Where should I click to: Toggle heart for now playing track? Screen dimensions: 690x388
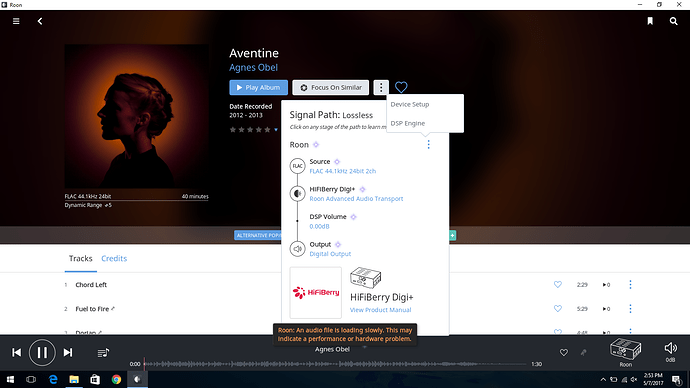(x=564, y=352)
